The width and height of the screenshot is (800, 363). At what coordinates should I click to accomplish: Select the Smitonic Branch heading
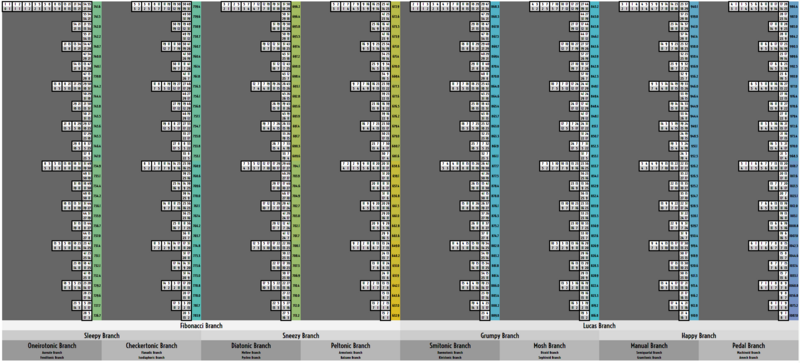[449, 346]
